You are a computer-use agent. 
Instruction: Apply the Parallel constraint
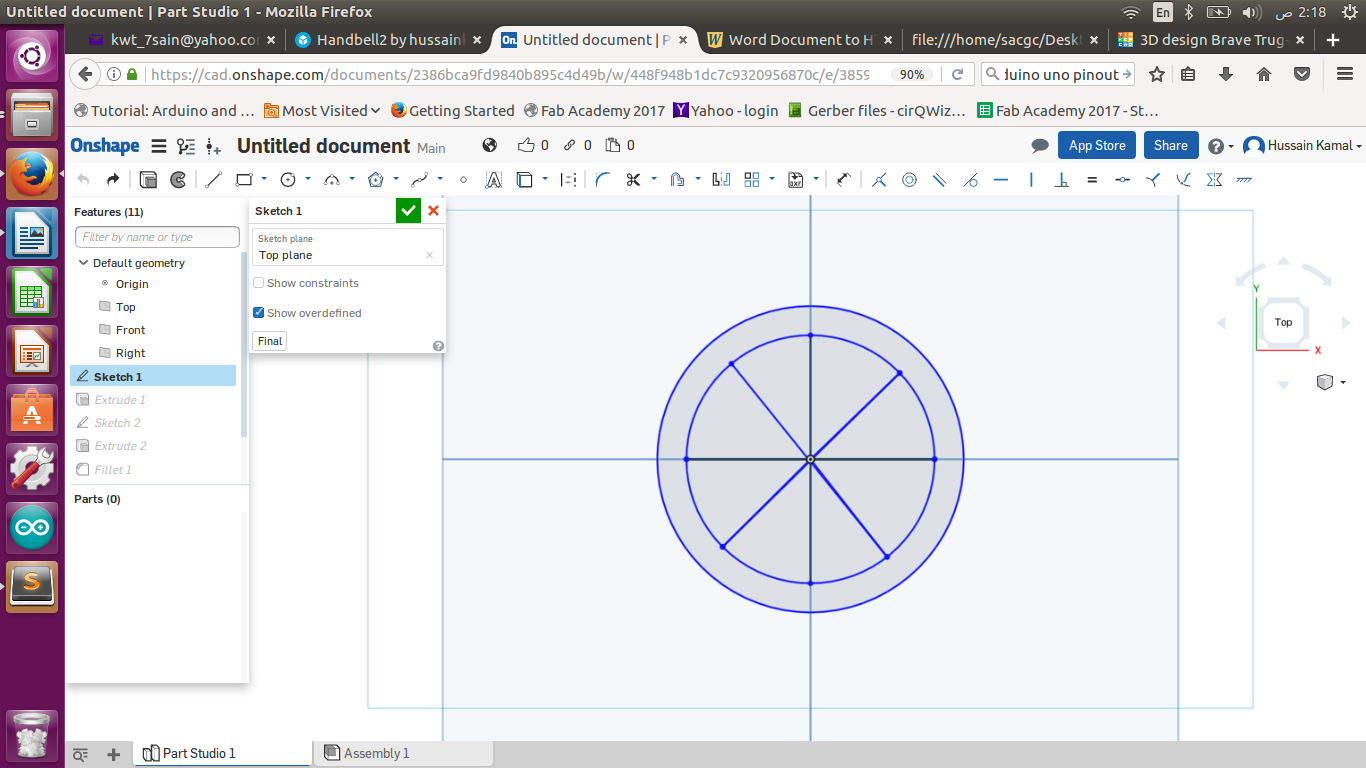pos(940,180)
